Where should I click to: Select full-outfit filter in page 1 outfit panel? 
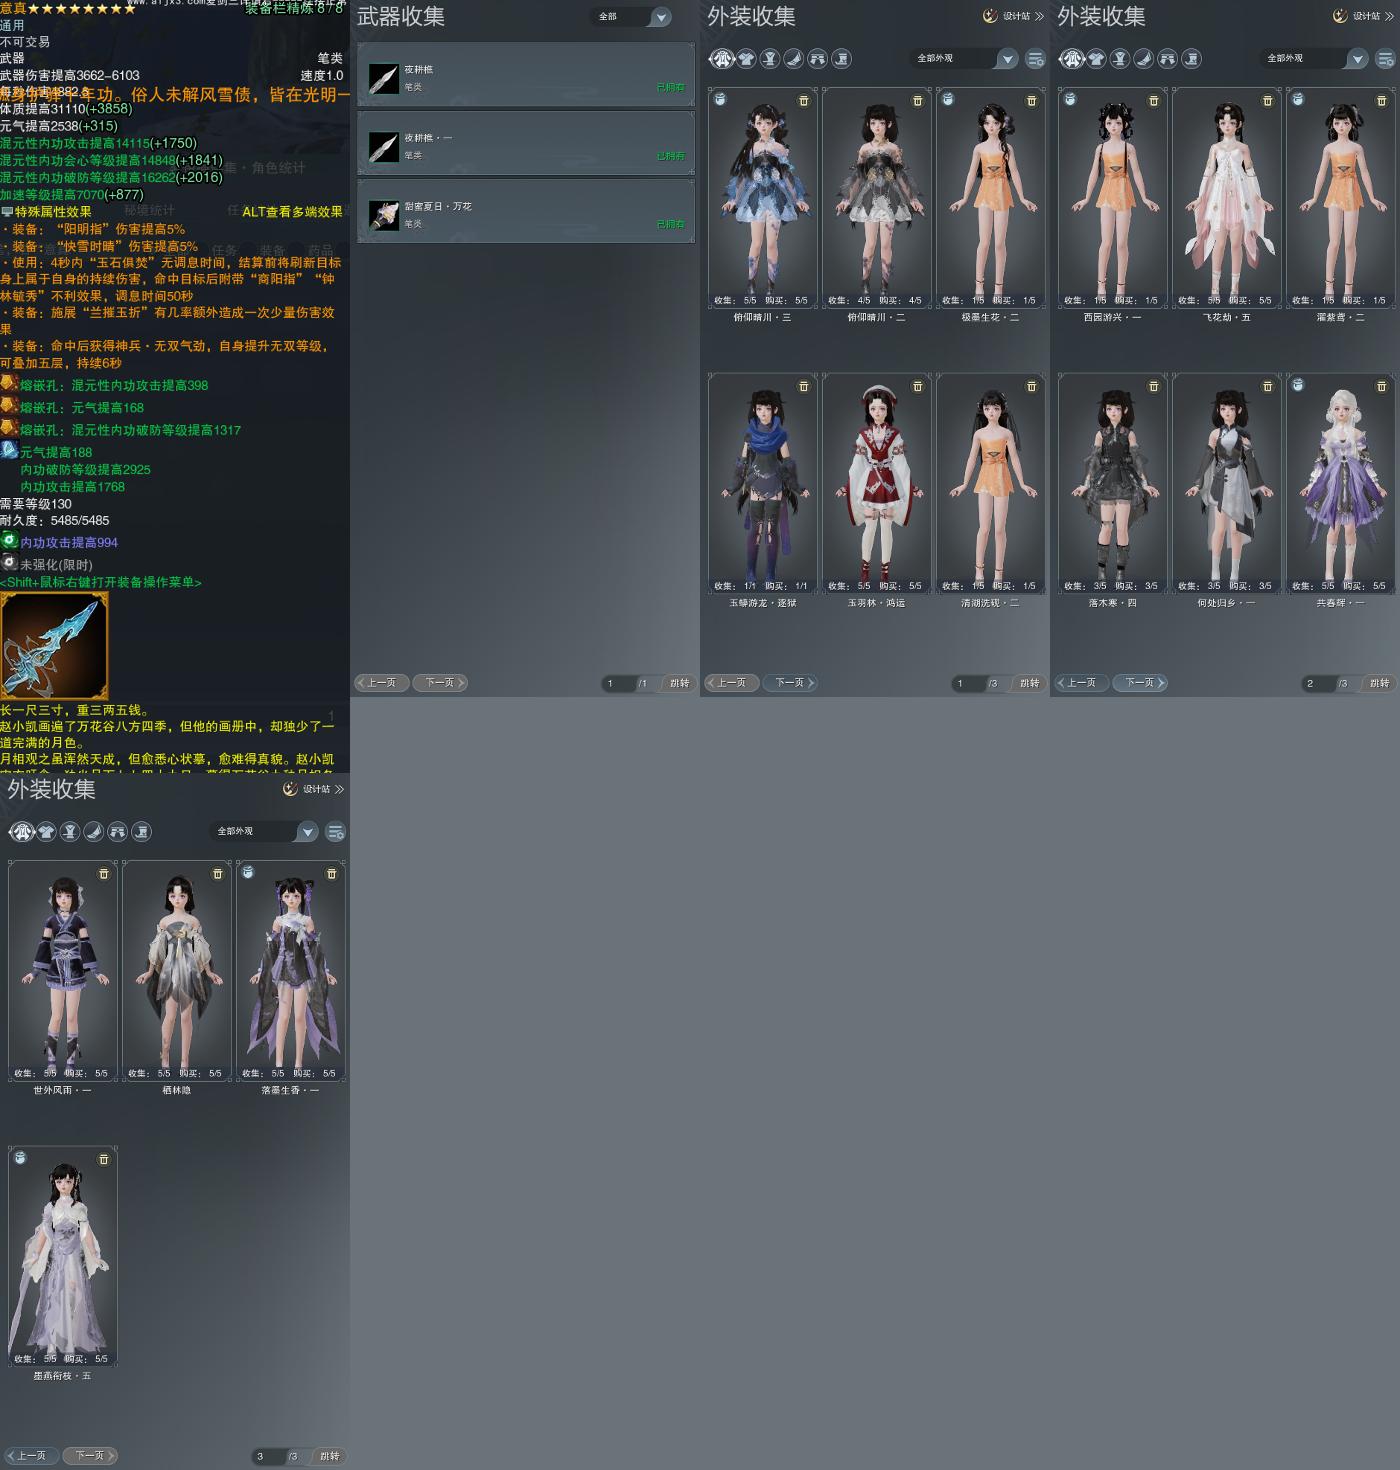point(722,59)
